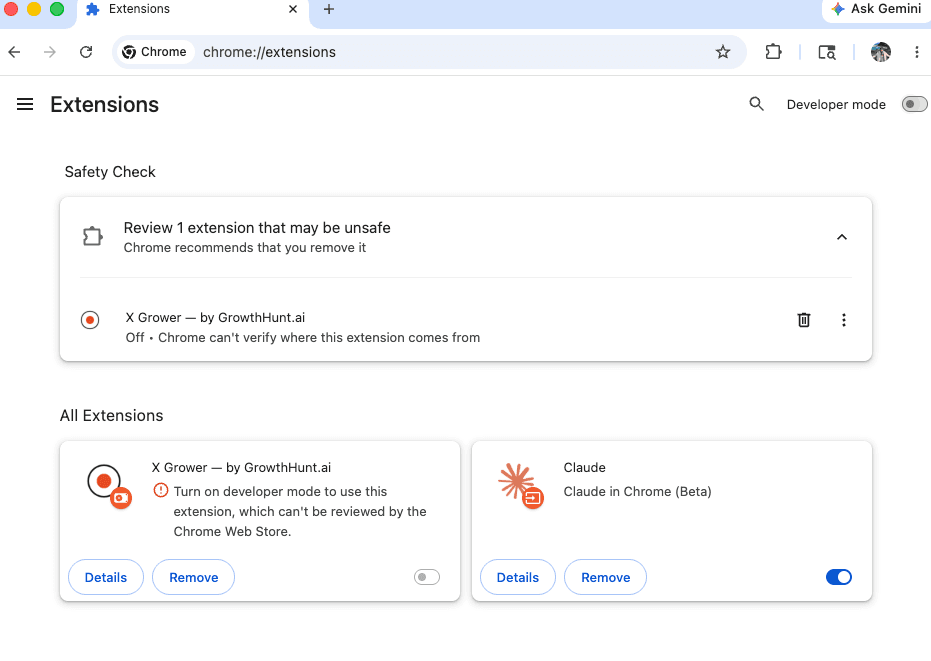Screen dimensions: 931x661
Task: Click the warning icon on X Grower card
Action: point(161,491)
